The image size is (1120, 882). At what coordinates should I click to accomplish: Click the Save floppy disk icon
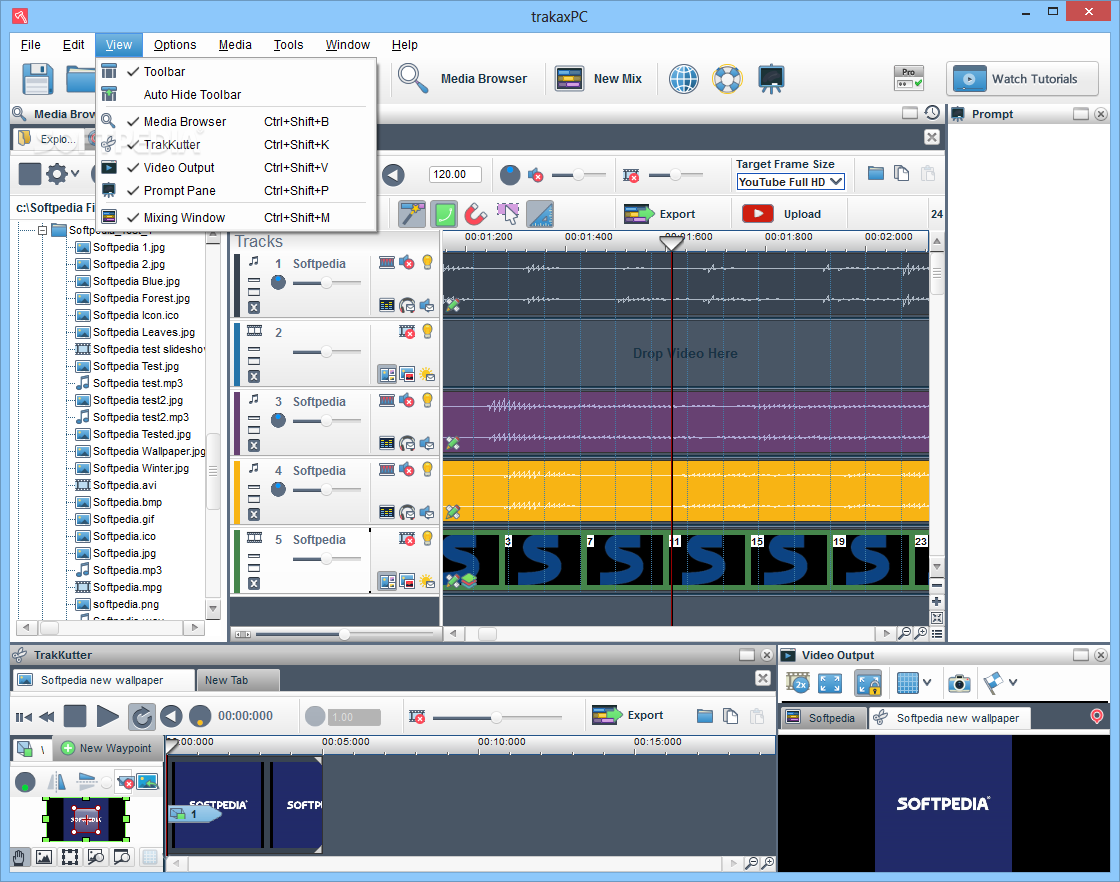click(37, 79)
